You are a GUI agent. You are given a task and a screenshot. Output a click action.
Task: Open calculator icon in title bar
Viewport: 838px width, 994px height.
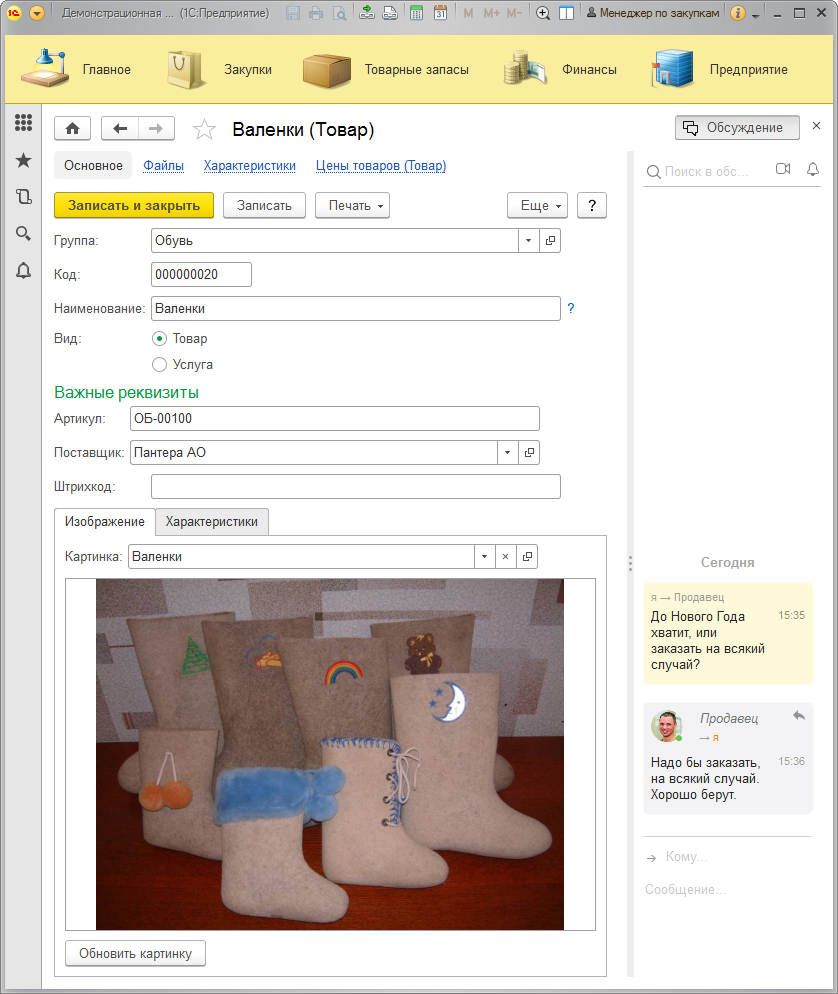pyautogui.click(x=415, y=14)
